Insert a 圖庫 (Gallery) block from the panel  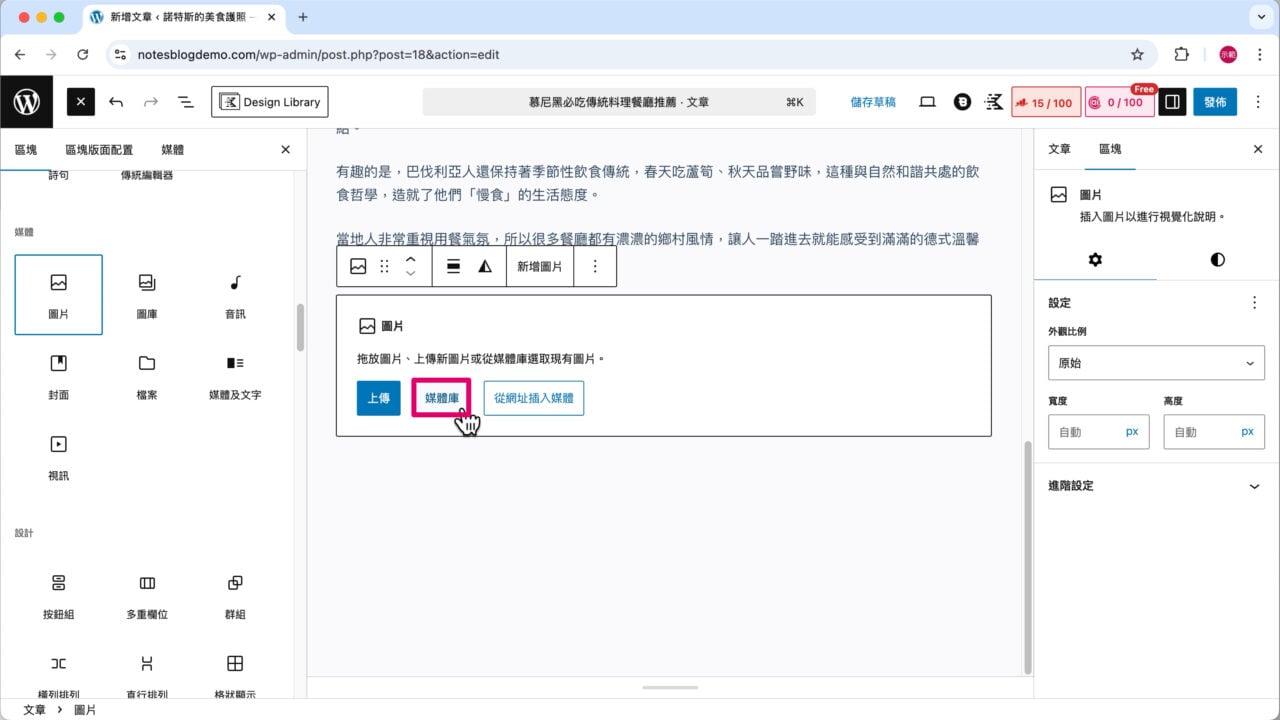pos(145,294)
